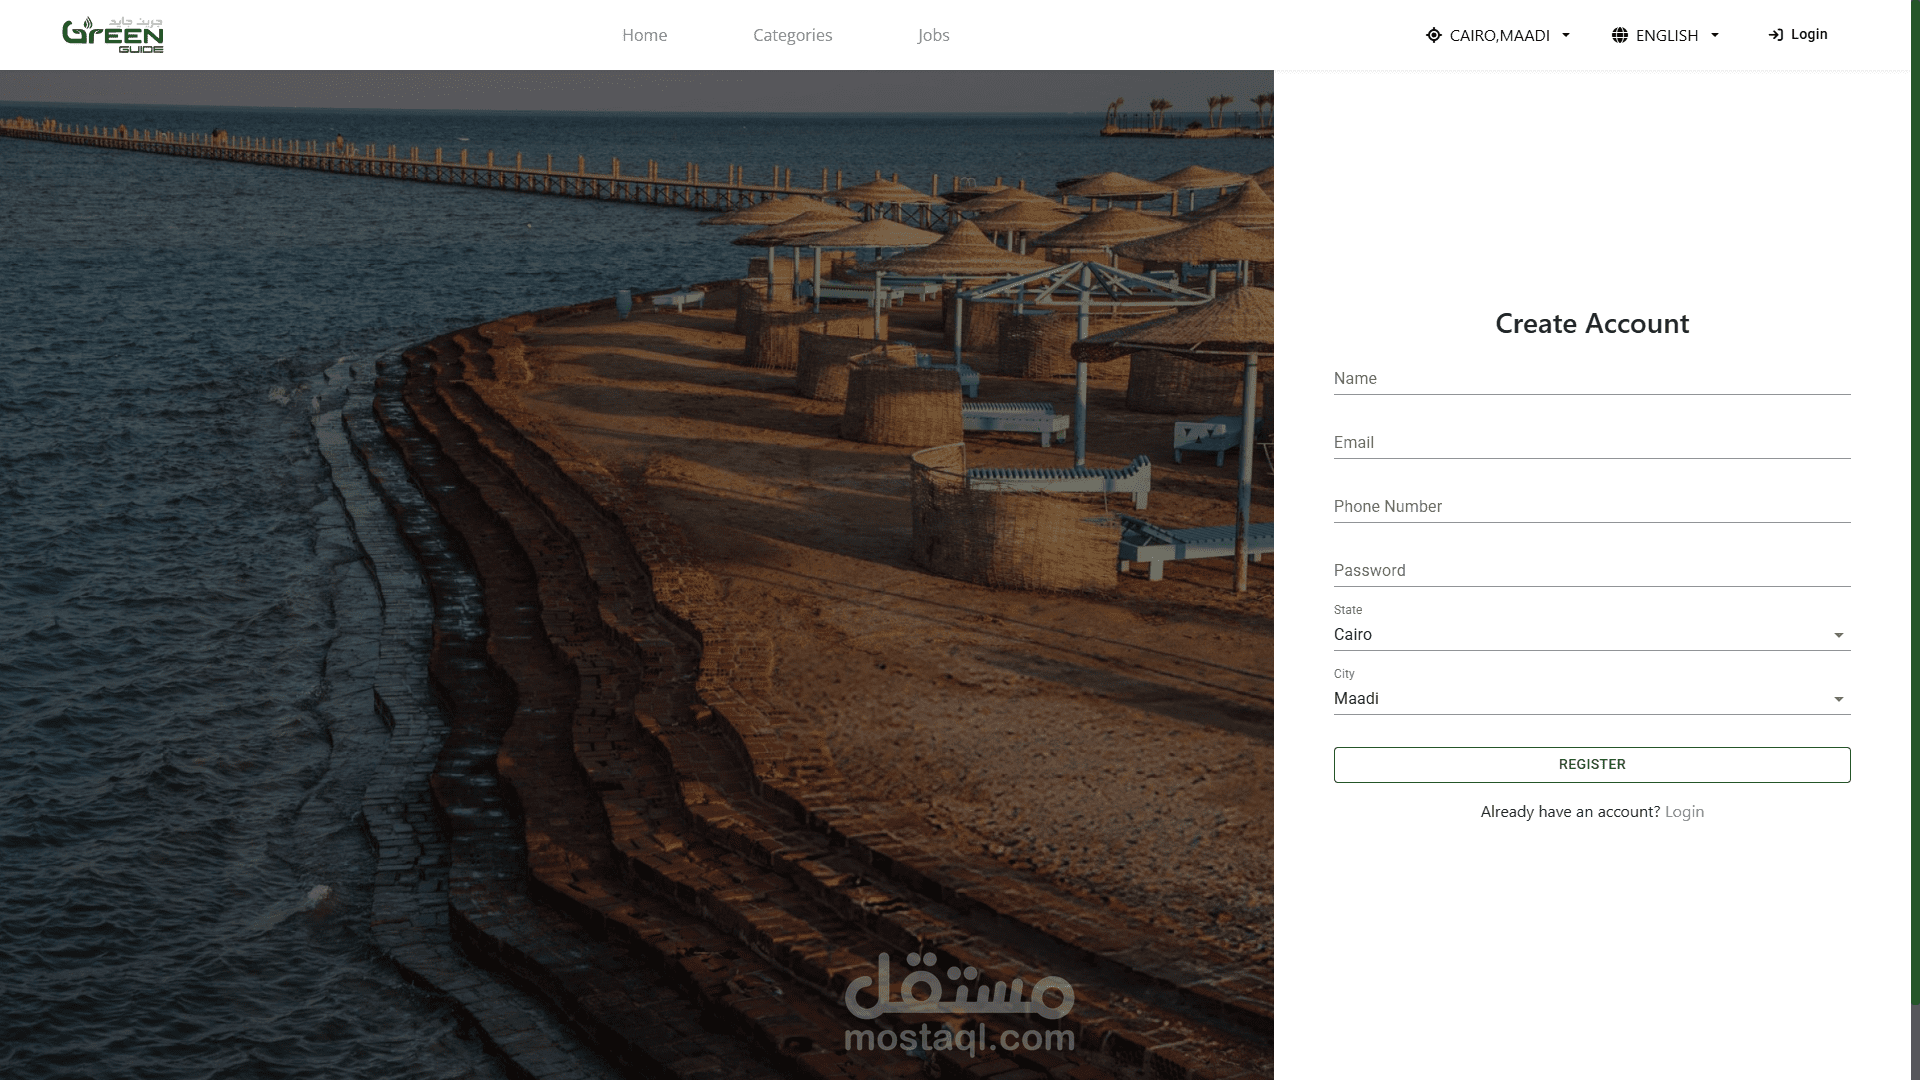The height and width of the screenshot is (1080, 1920).
Task: Click Login link below Register
Action: (x=1684, y=812)
